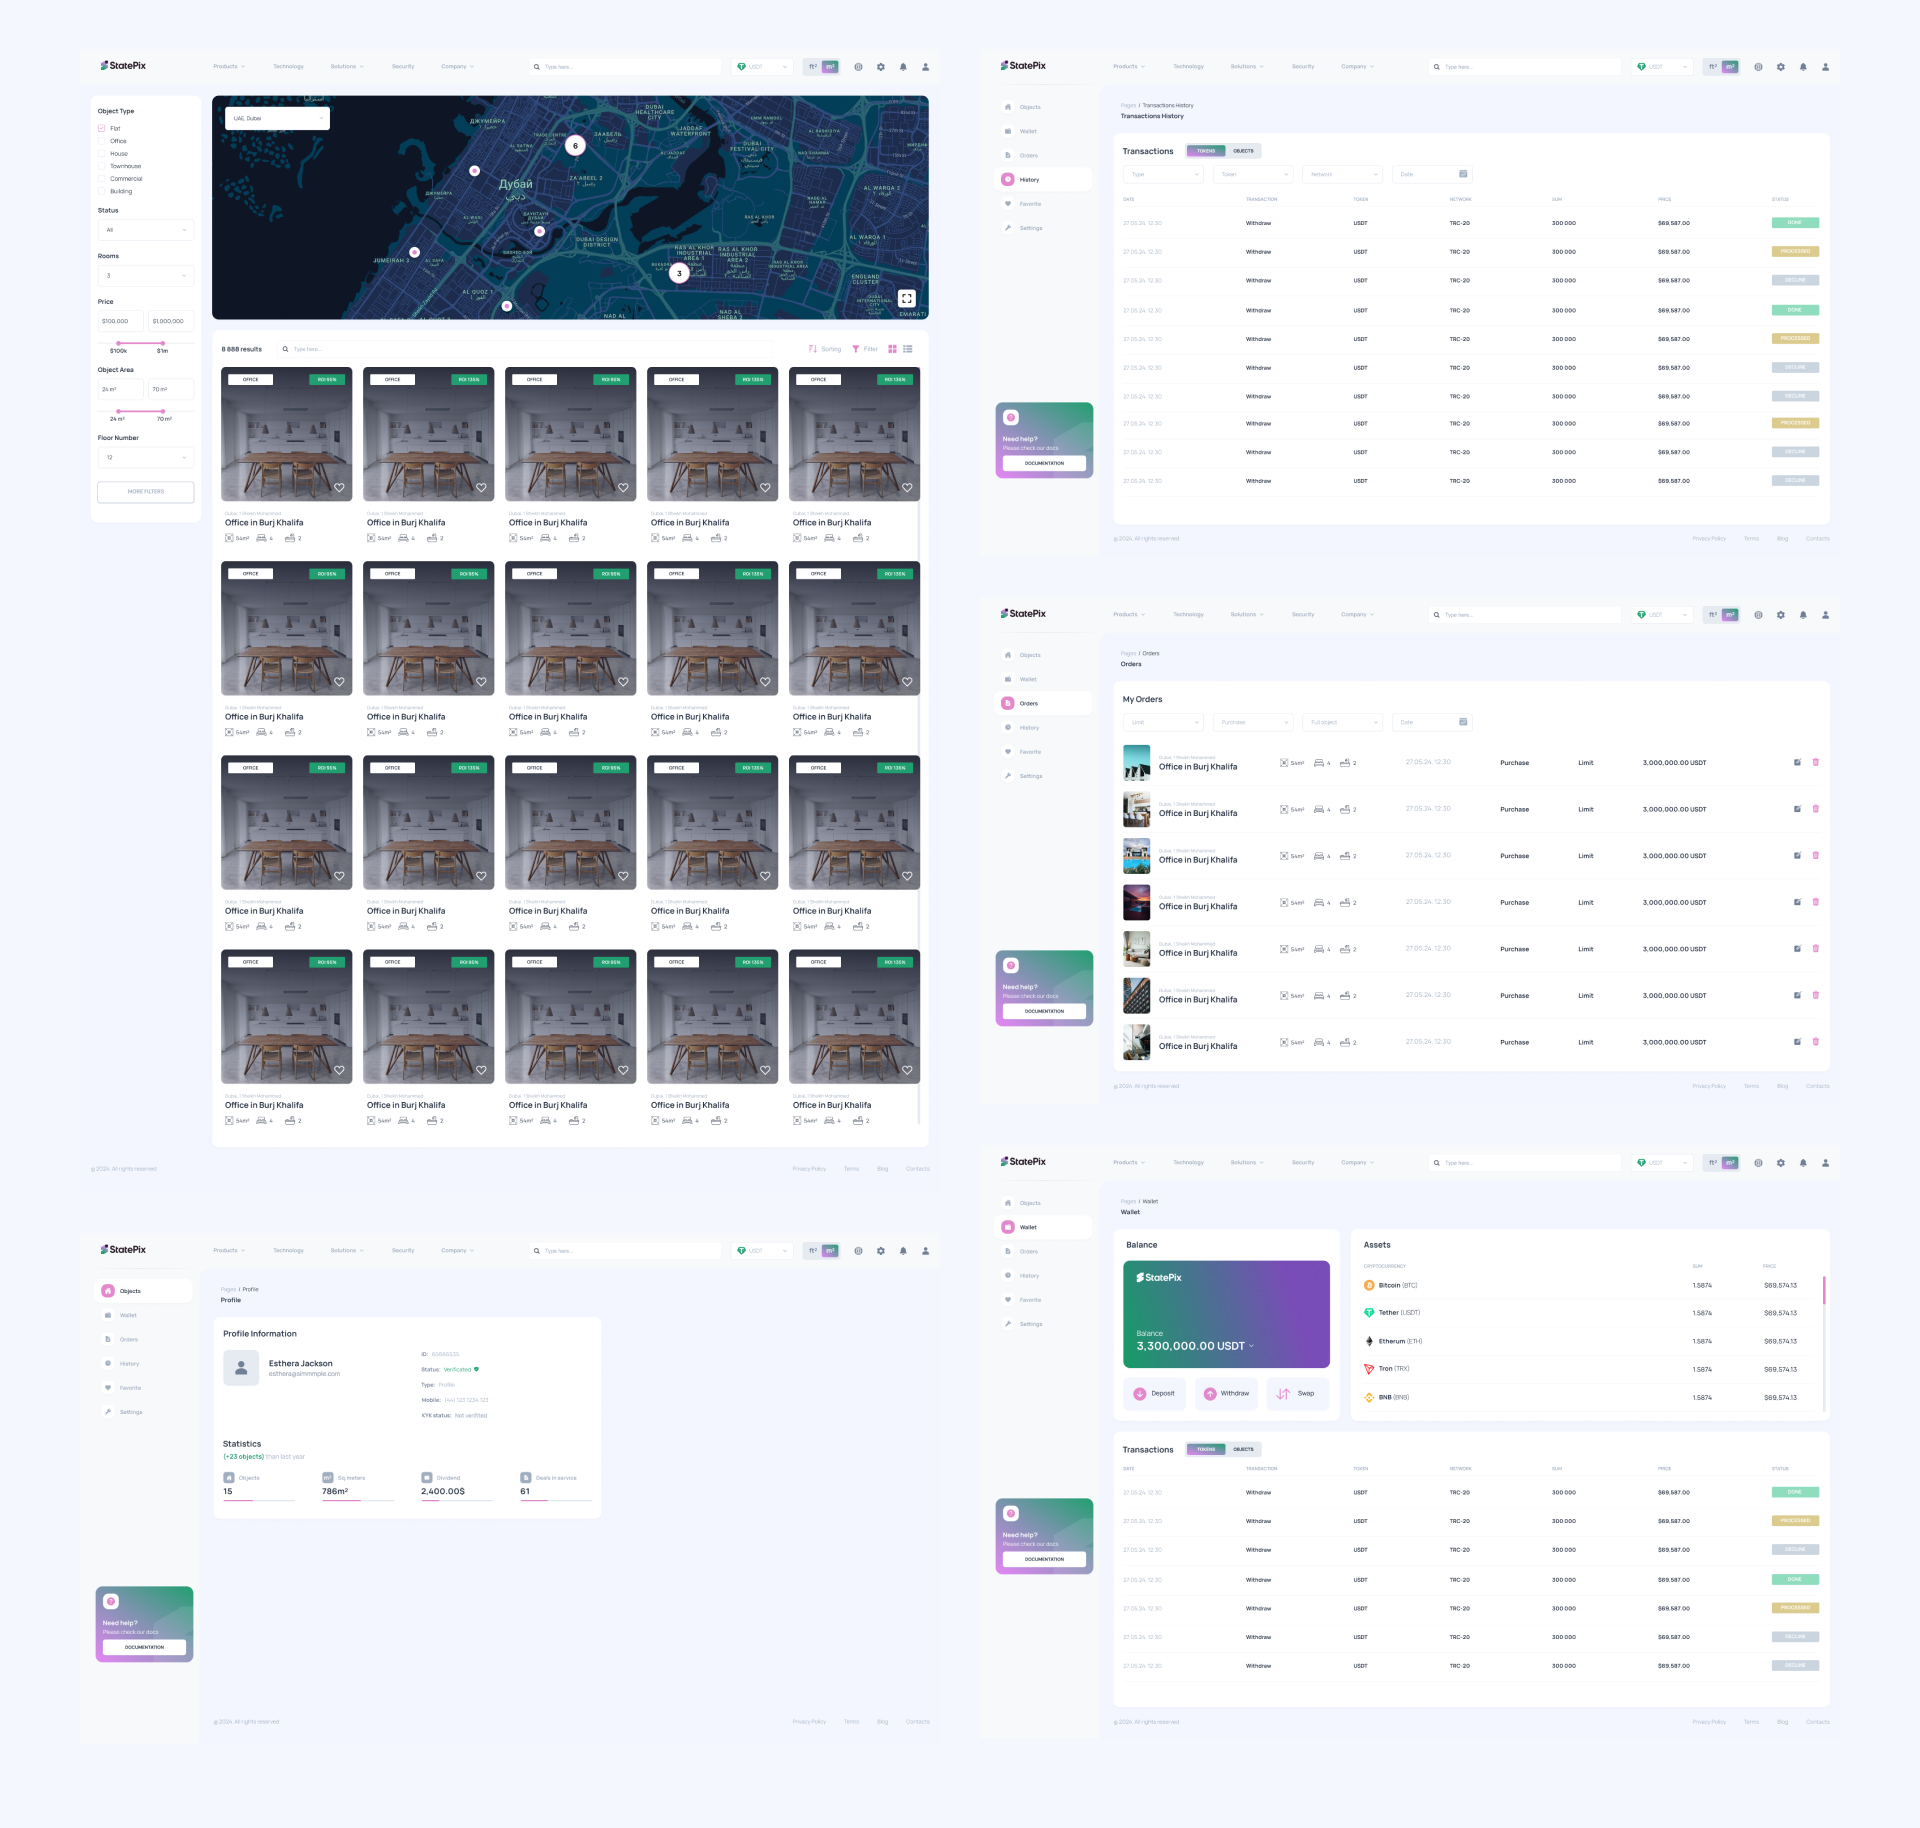Switch results to list view icon
This screenshot has width=1920, height=1828.
[908, 349]
